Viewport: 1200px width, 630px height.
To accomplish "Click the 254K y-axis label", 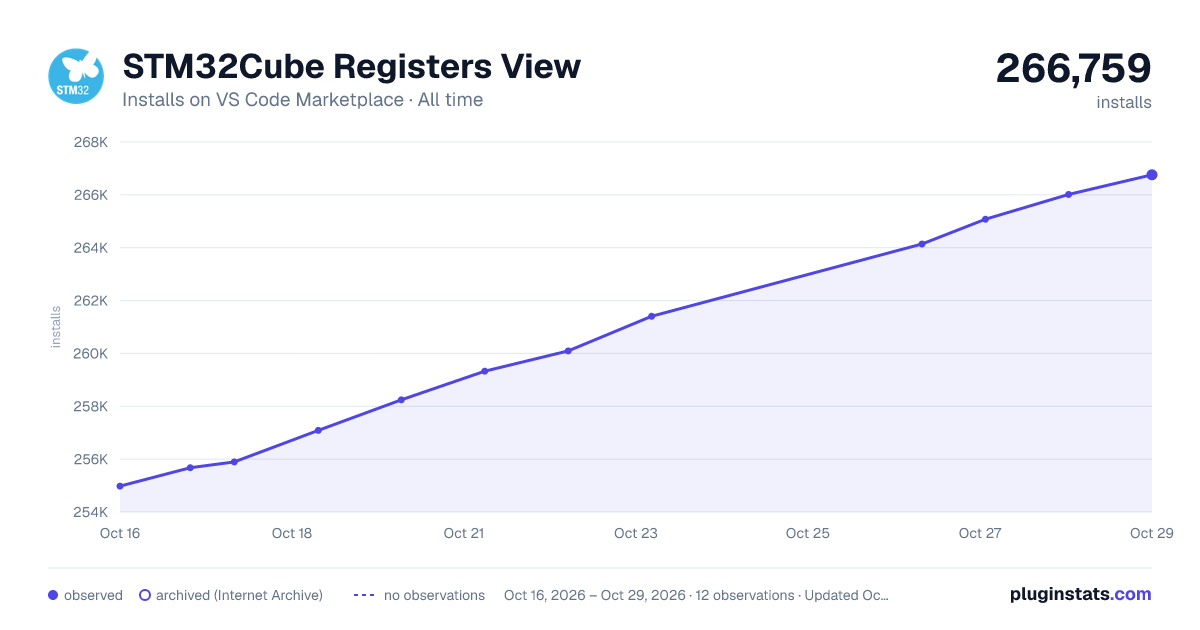I will click(91, 513).
